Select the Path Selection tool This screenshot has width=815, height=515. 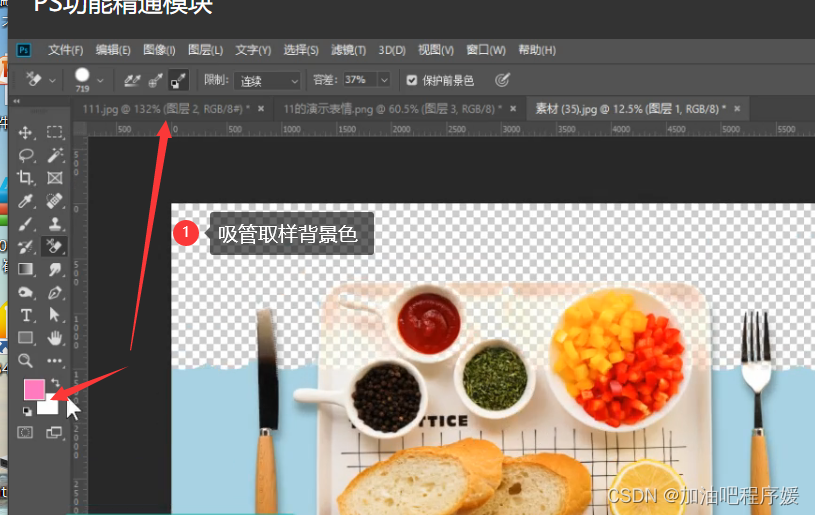(55, 315)
